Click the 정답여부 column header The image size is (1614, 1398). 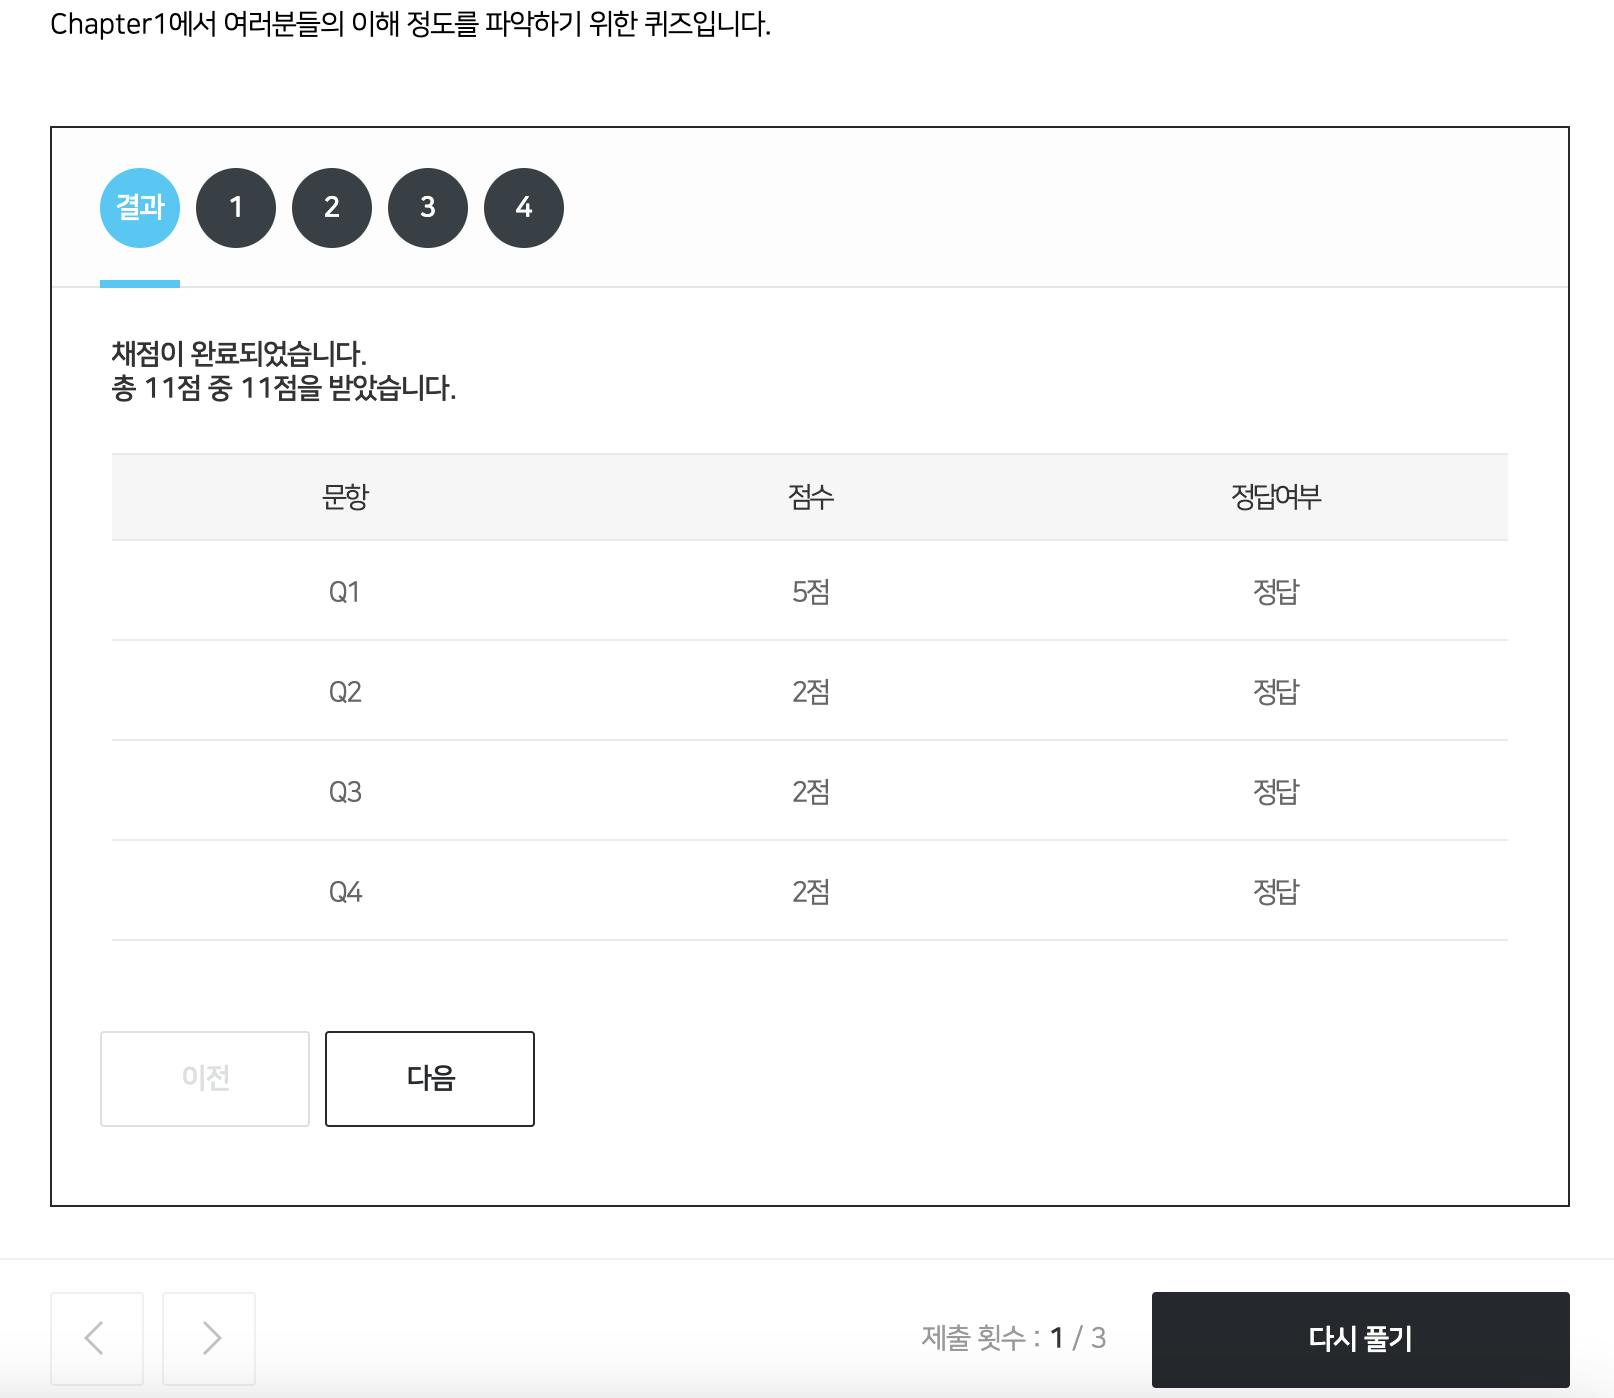point(1276,496)
